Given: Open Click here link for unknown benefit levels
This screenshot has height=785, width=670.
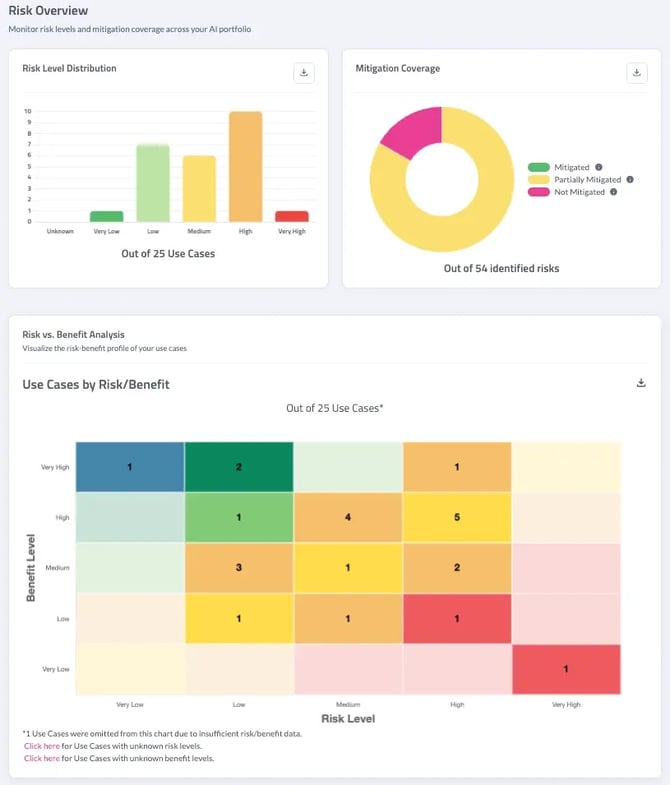Looking at the screenshot, I should (x=42, y=758).
